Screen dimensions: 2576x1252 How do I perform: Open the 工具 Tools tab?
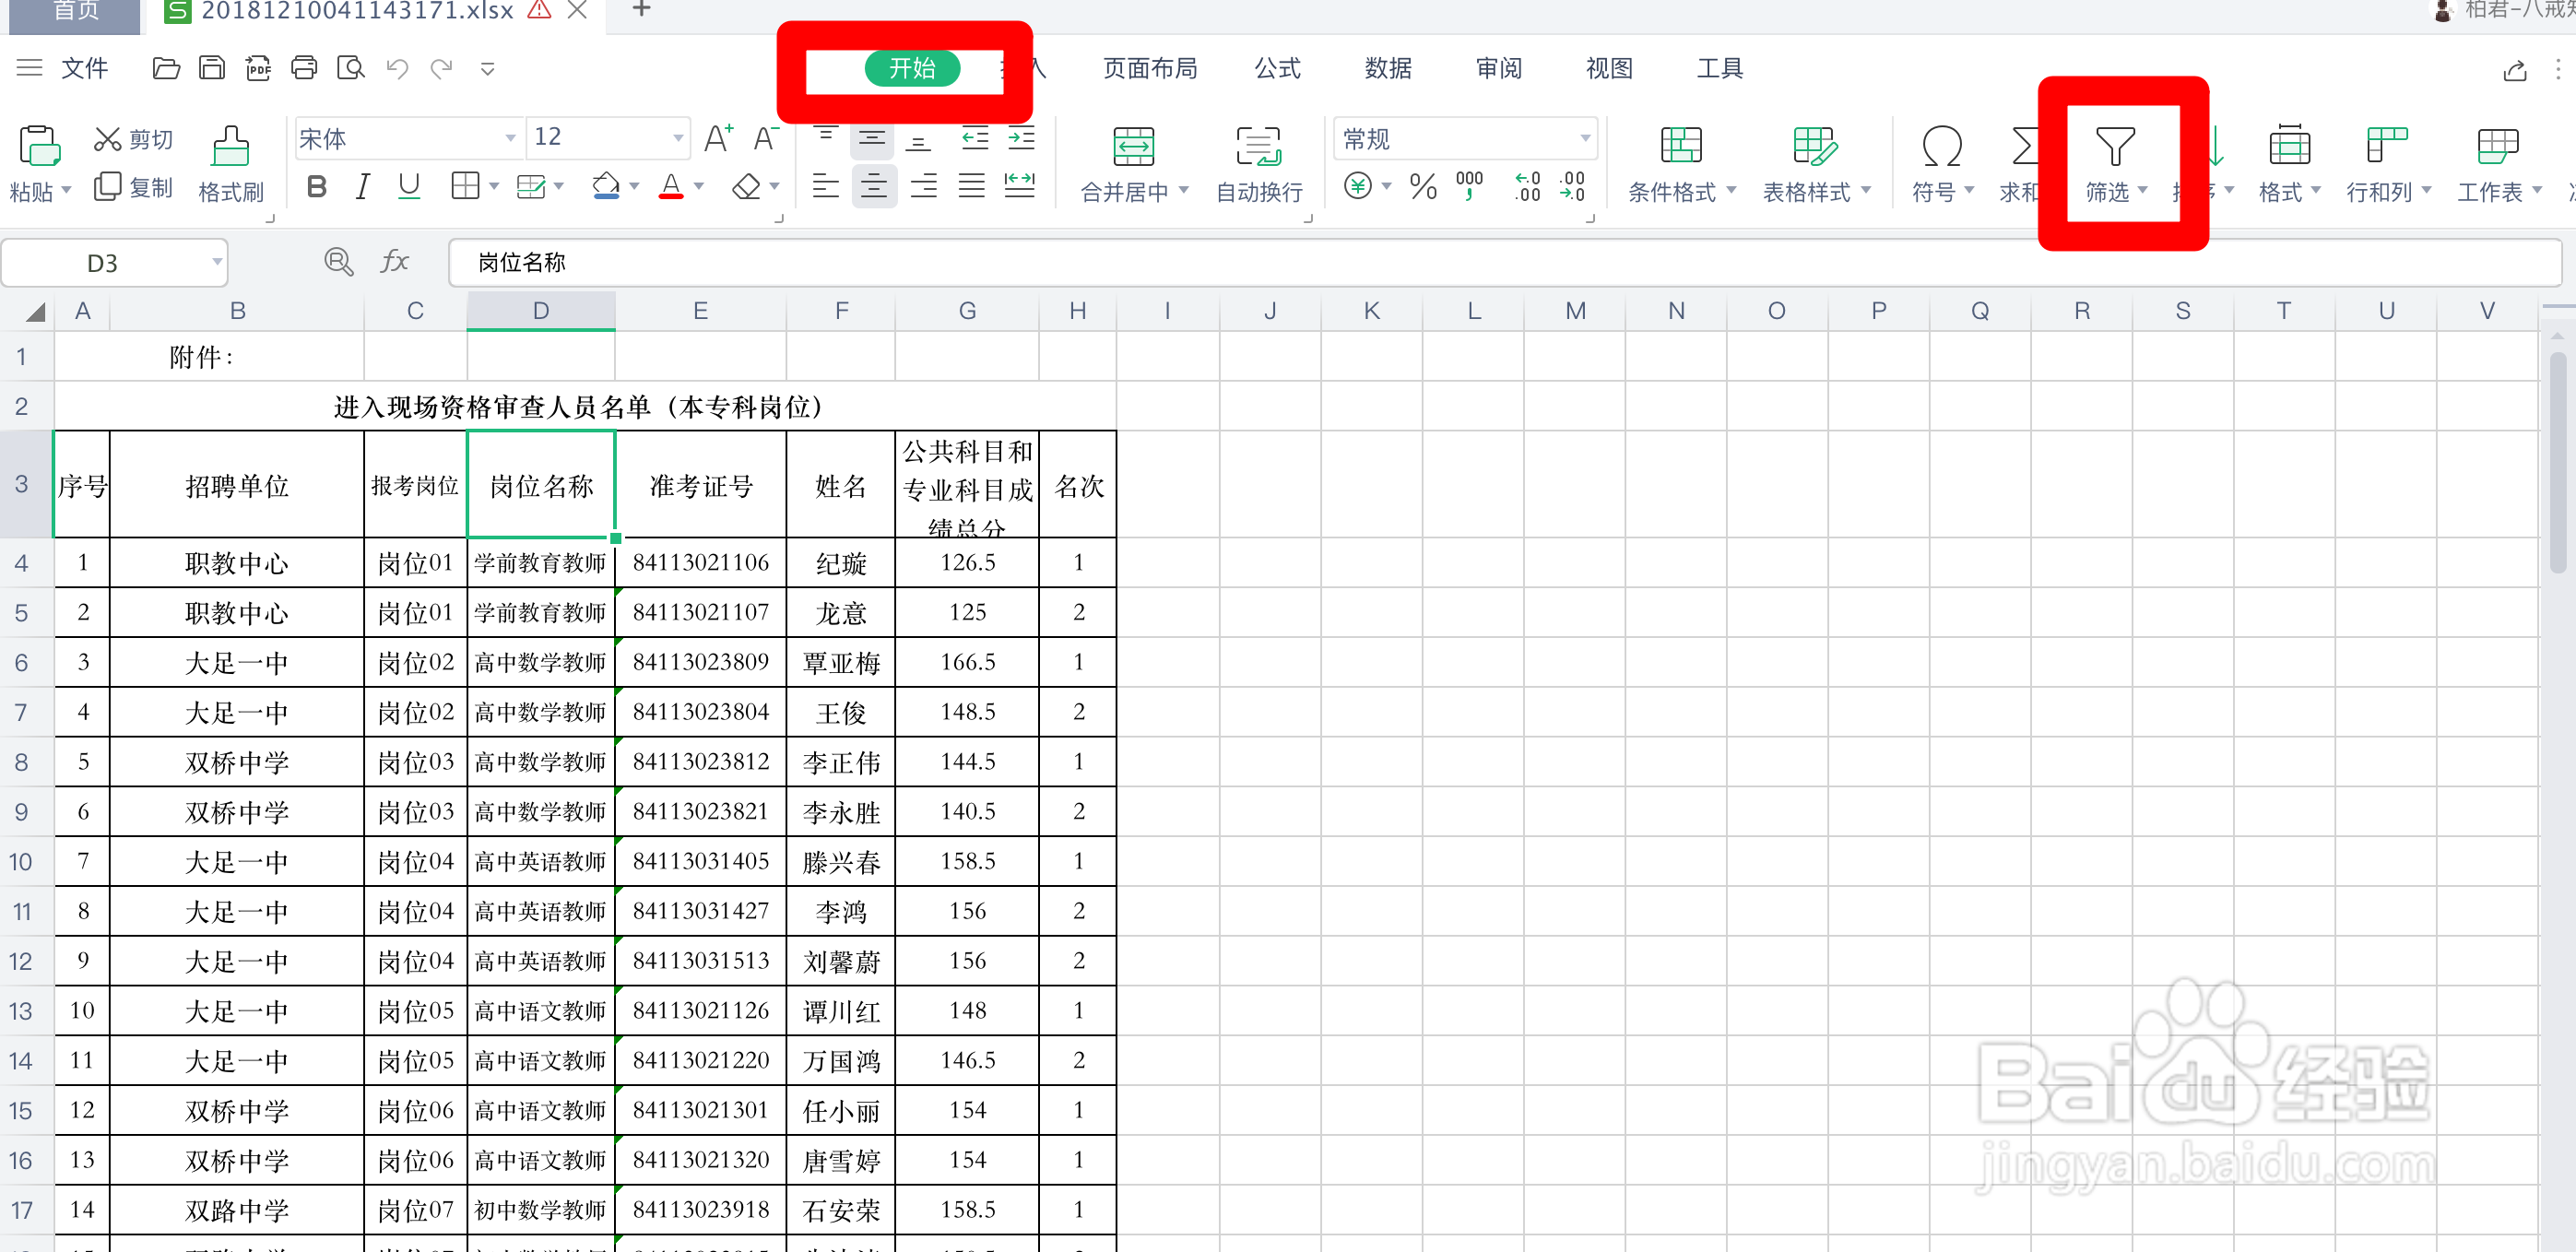pyautogui.click(x=1720, y=68)
